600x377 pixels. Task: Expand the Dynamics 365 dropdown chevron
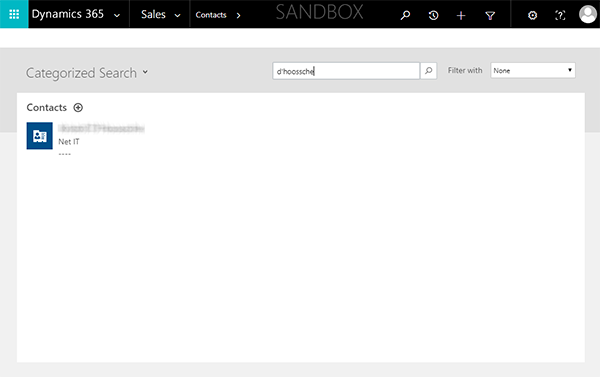[117, 16]
